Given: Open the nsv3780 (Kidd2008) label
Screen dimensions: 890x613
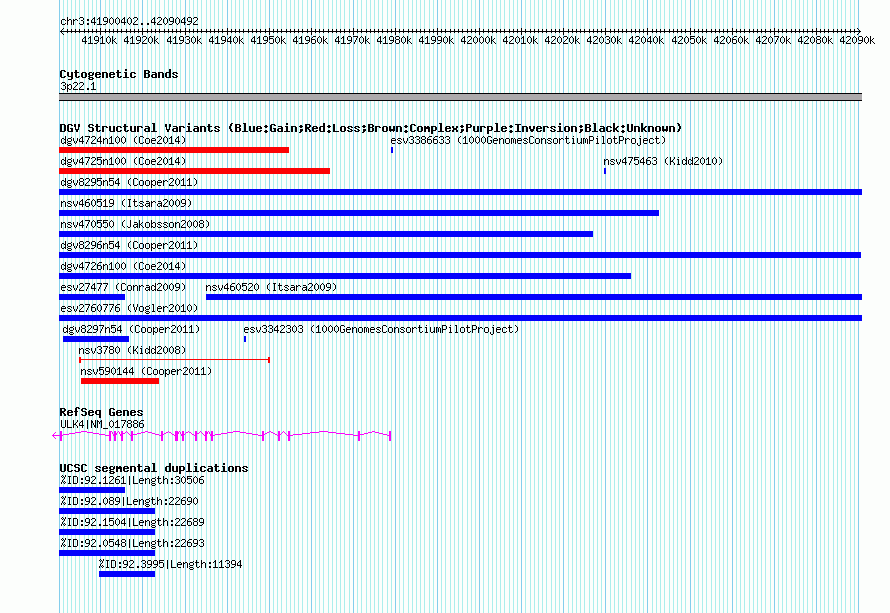Looking at the screenshot, I should pos(132,350).
